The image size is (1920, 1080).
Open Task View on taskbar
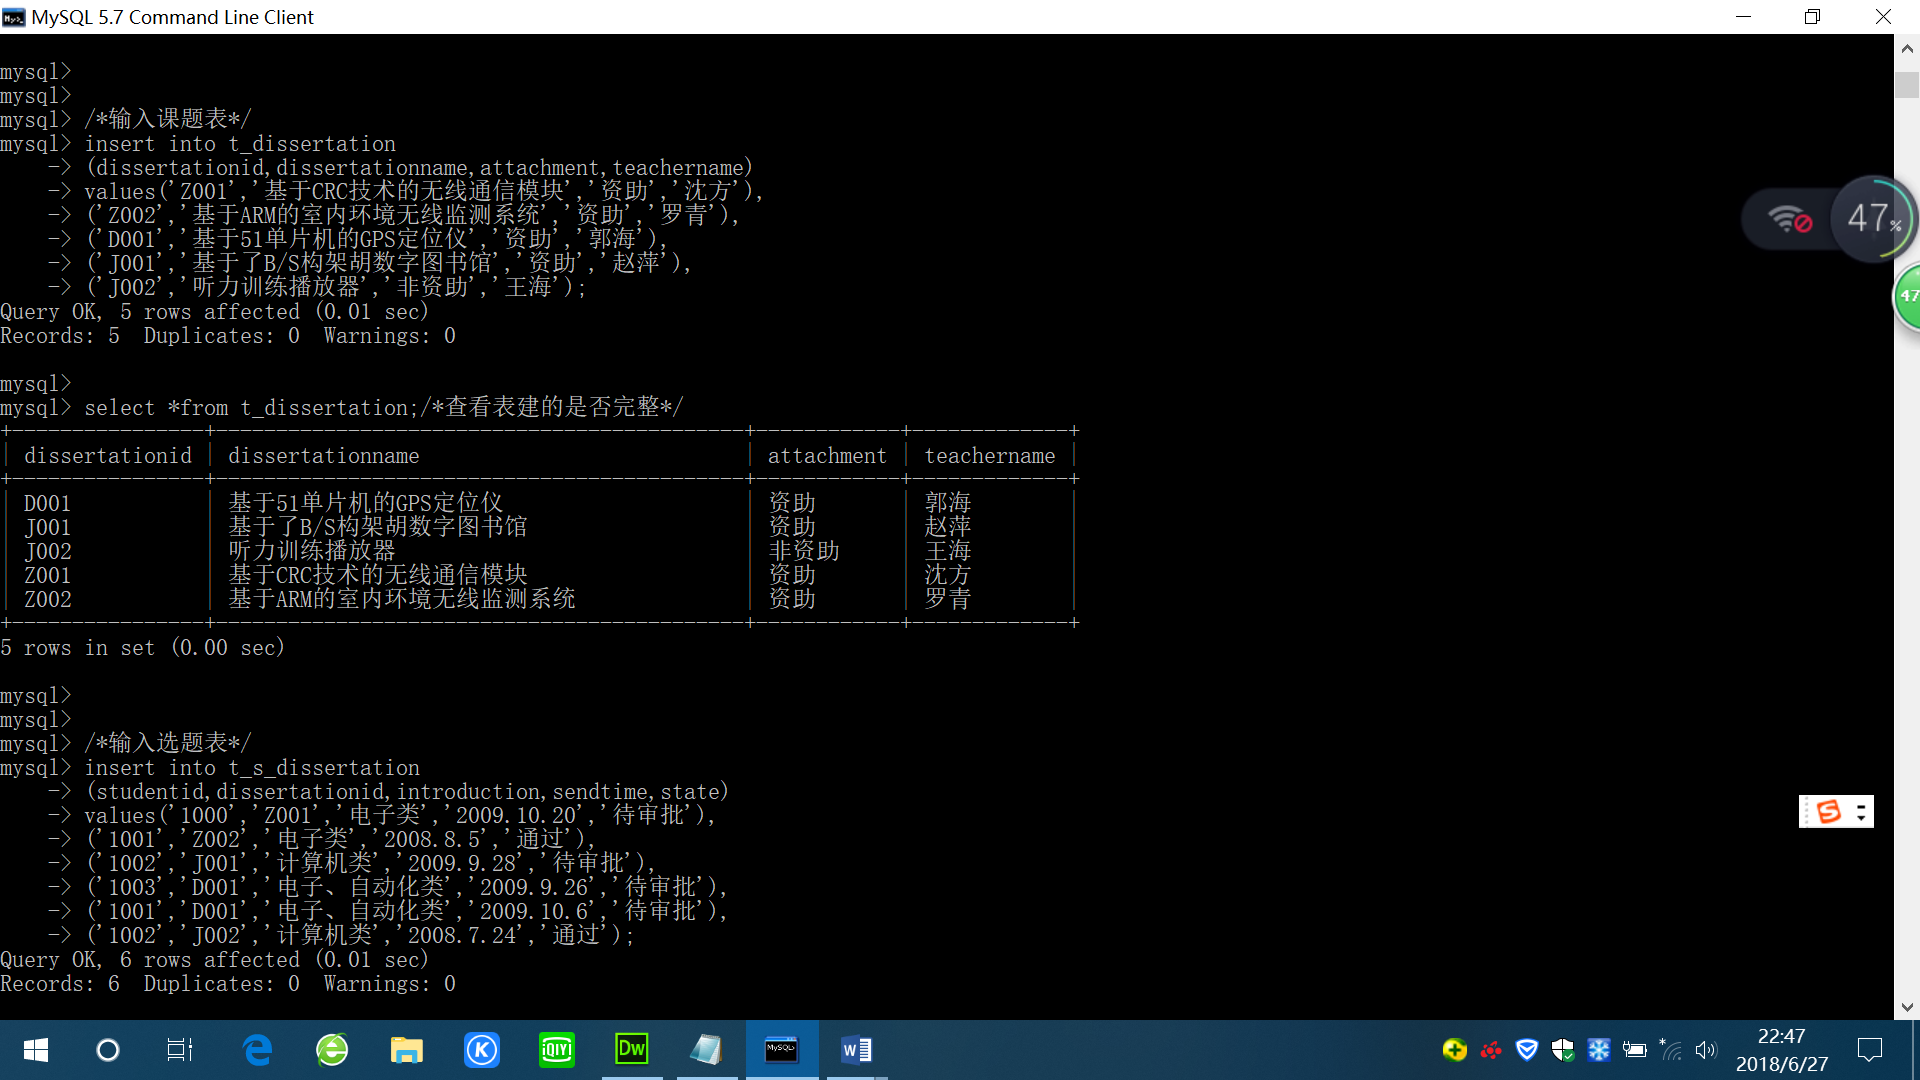180,1050
